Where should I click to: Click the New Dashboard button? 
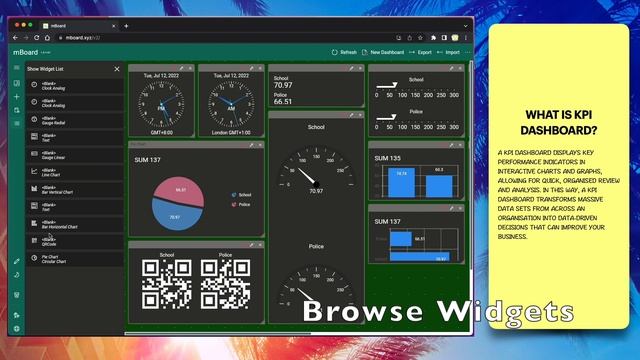pyautogui.click(x=383, y=52)
